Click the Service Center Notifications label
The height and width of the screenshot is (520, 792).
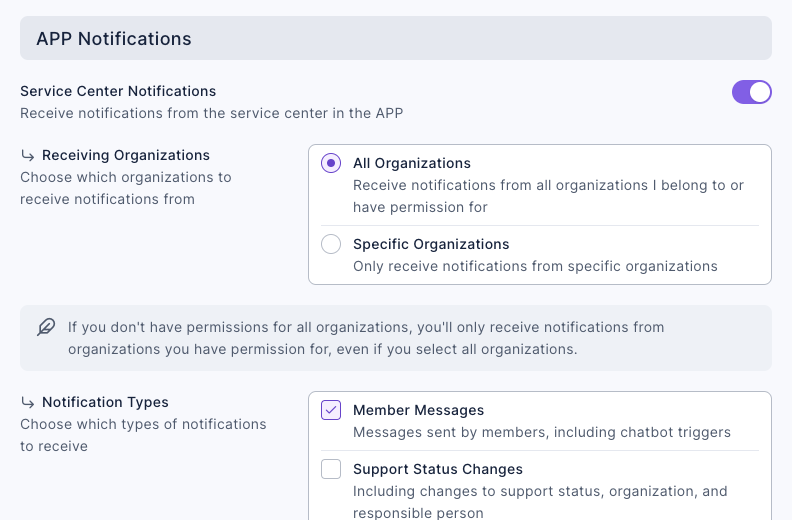click(x=118, y=91)
